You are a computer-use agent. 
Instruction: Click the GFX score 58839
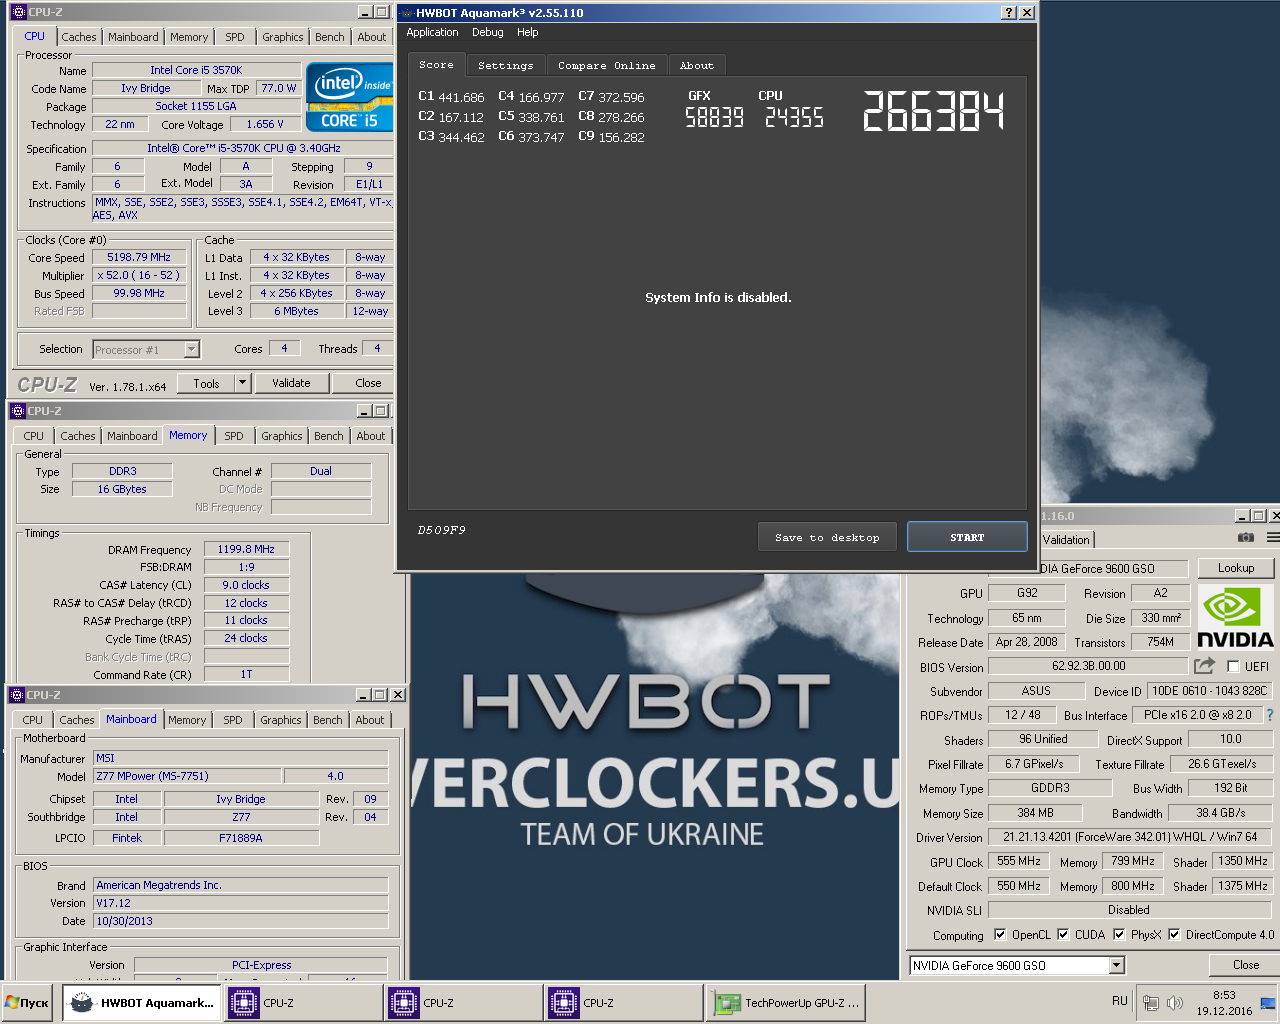pyautogui.click(x=714, y=118)
